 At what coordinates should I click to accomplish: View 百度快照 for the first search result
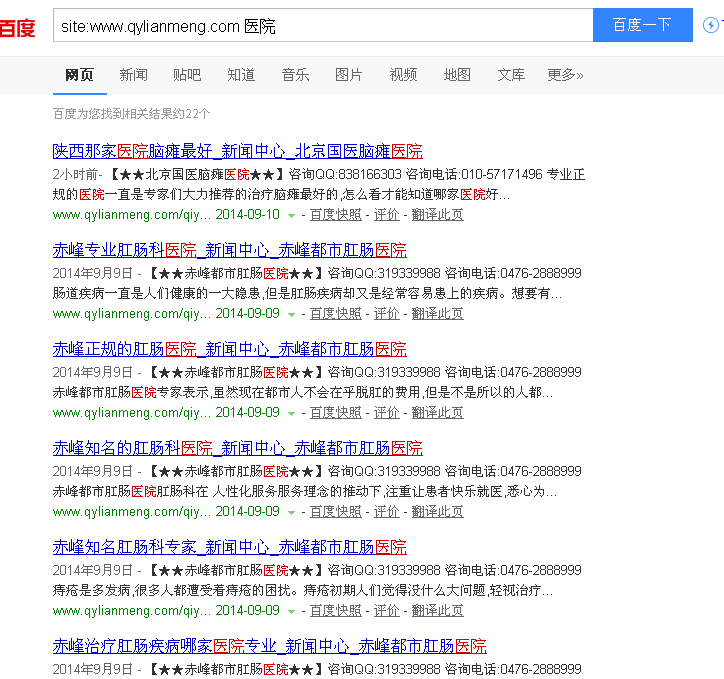335,215
